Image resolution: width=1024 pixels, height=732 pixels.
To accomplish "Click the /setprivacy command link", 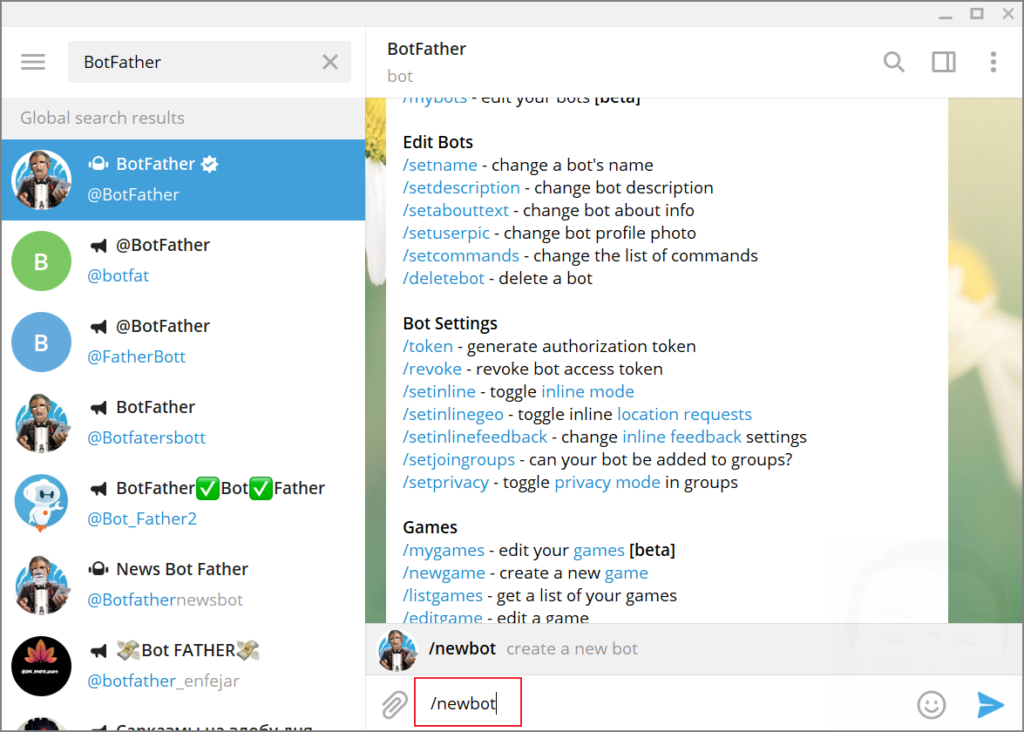I will (x=445, y=482).
